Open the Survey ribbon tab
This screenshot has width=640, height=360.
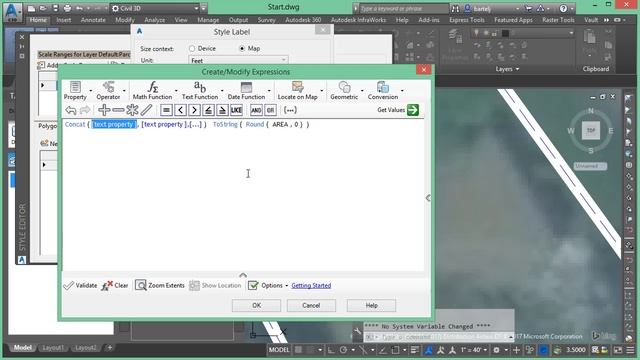click(267, 20)
